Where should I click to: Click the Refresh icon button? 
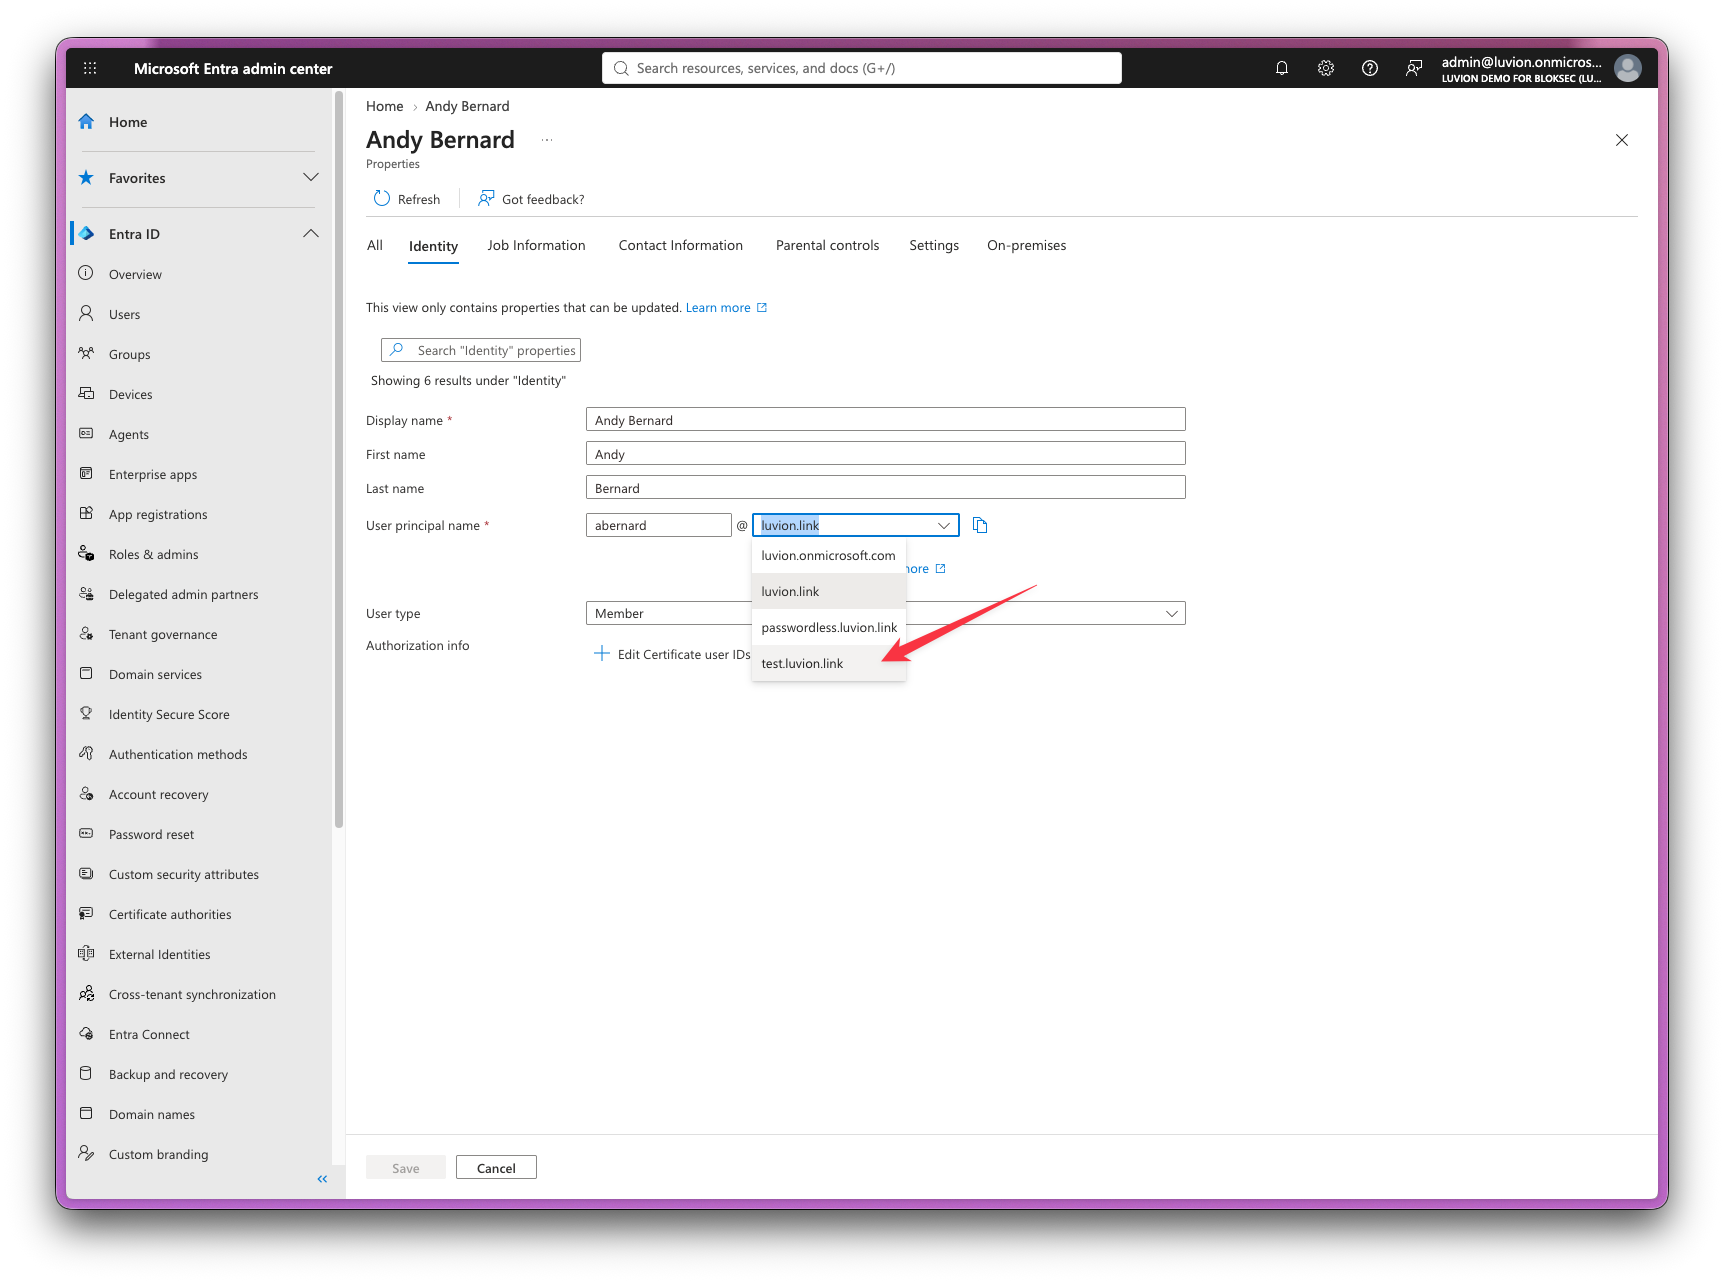(406, 199)
